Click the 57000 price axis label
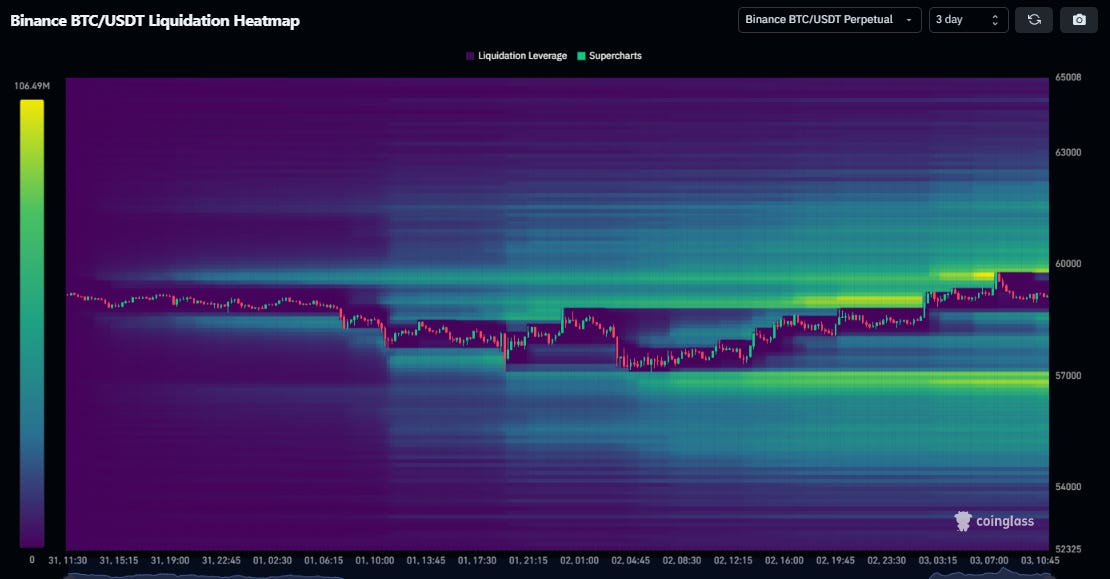The height and width of the screenshot is (579, 1110). pyautogui.click(x=1068, y=376)
